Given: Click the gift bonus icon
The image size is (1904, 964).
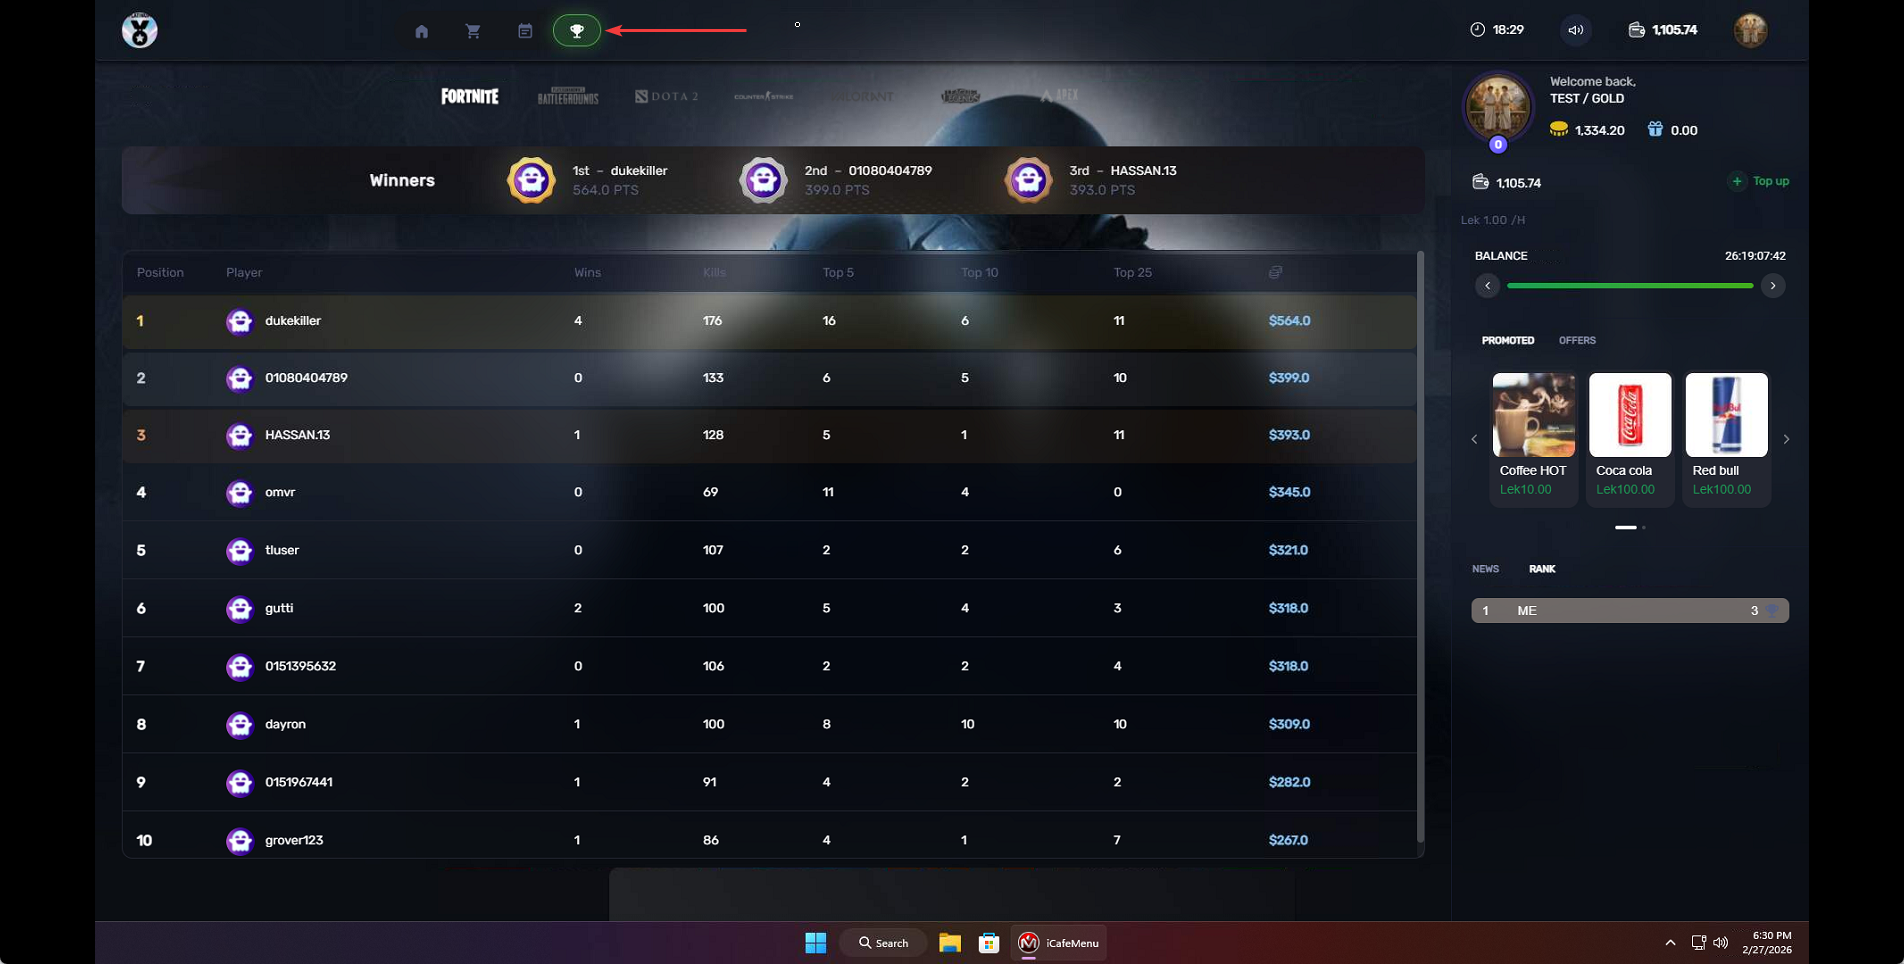Looking at the screenshot, I should pyautogui.click(x=1655, y=130).
